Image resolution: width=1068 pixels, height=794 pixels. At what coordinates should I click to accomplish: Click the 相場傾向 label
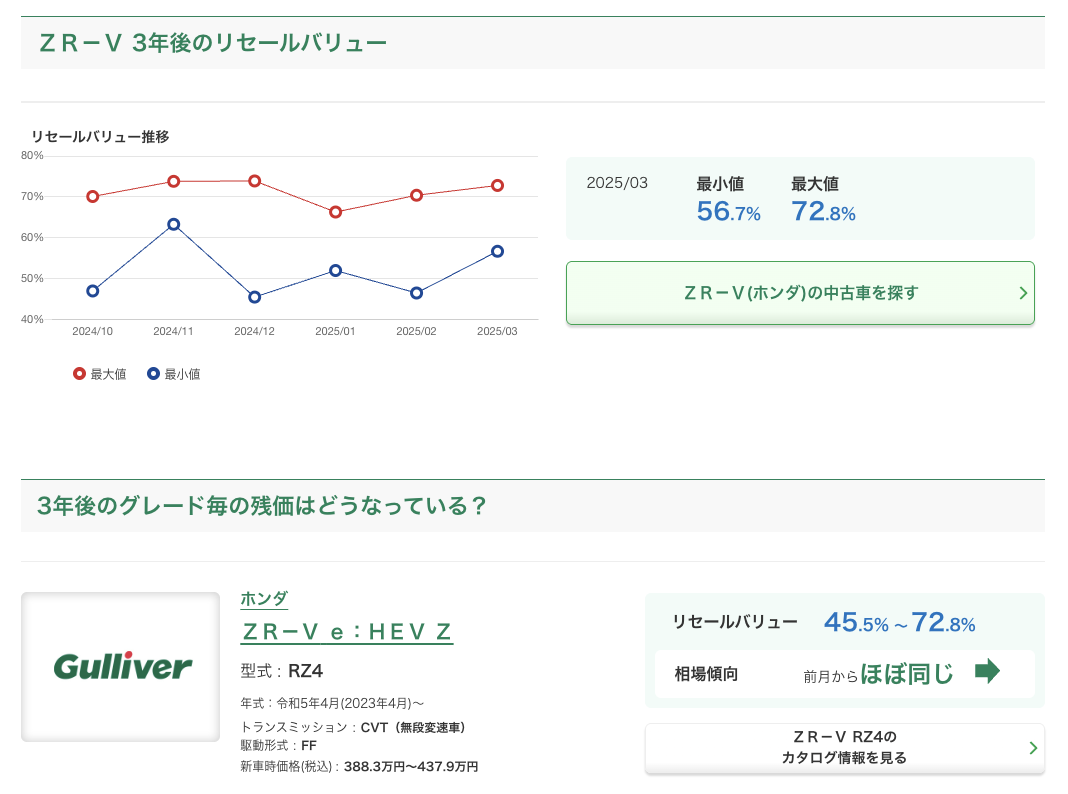pos(706,674)
